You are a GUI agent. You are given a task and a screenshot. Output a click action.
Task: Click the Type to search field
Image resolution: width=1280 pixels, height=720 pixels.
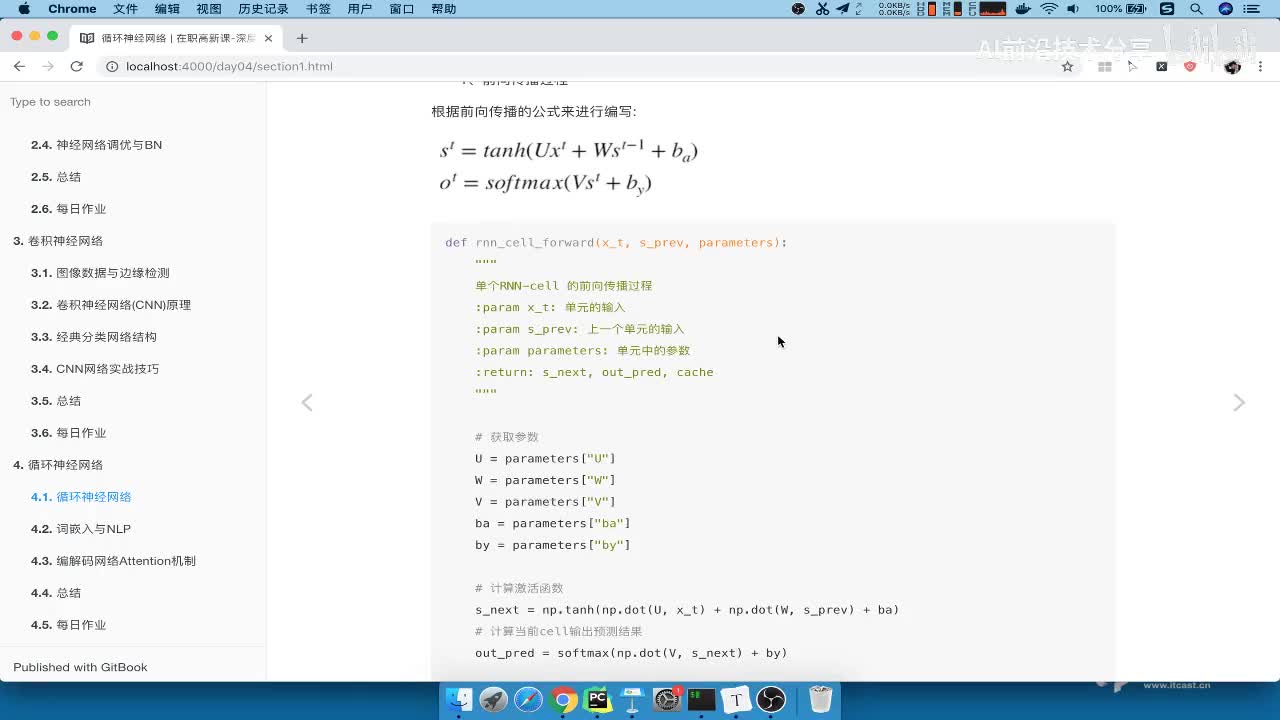[133, 102]
